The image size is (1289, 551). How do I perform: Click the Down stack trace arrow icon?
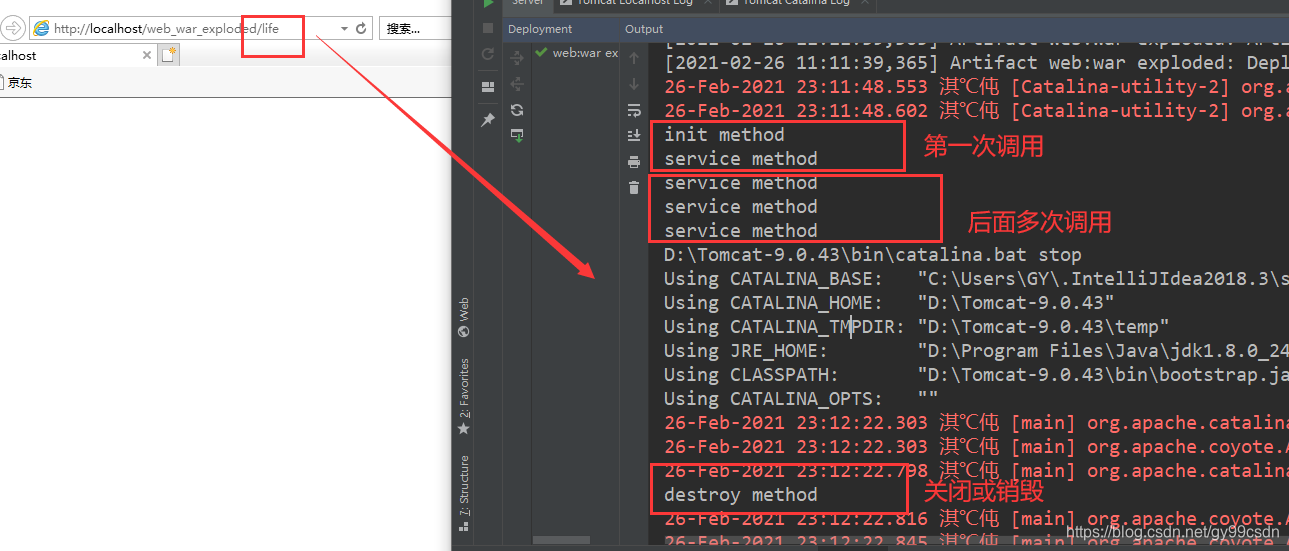(x=633, y=84)
